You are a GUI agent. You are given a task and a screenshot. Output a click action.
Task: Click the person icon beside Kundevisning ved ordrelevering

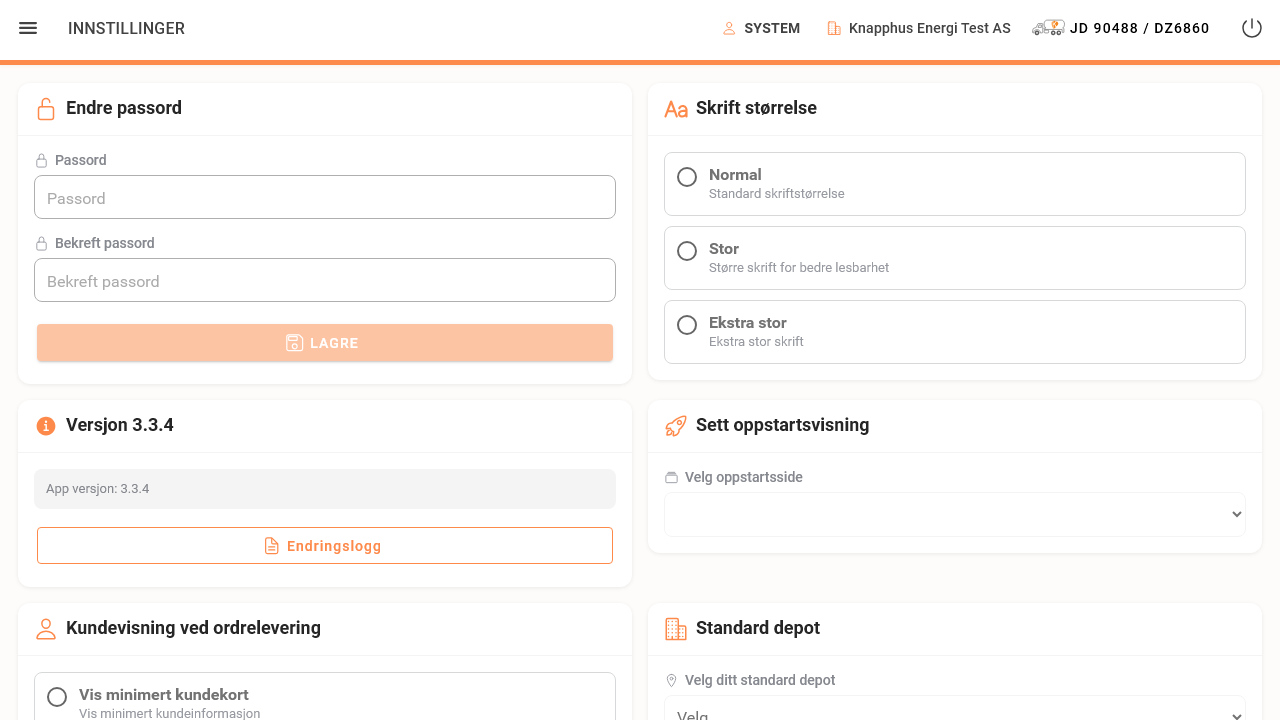46,629
